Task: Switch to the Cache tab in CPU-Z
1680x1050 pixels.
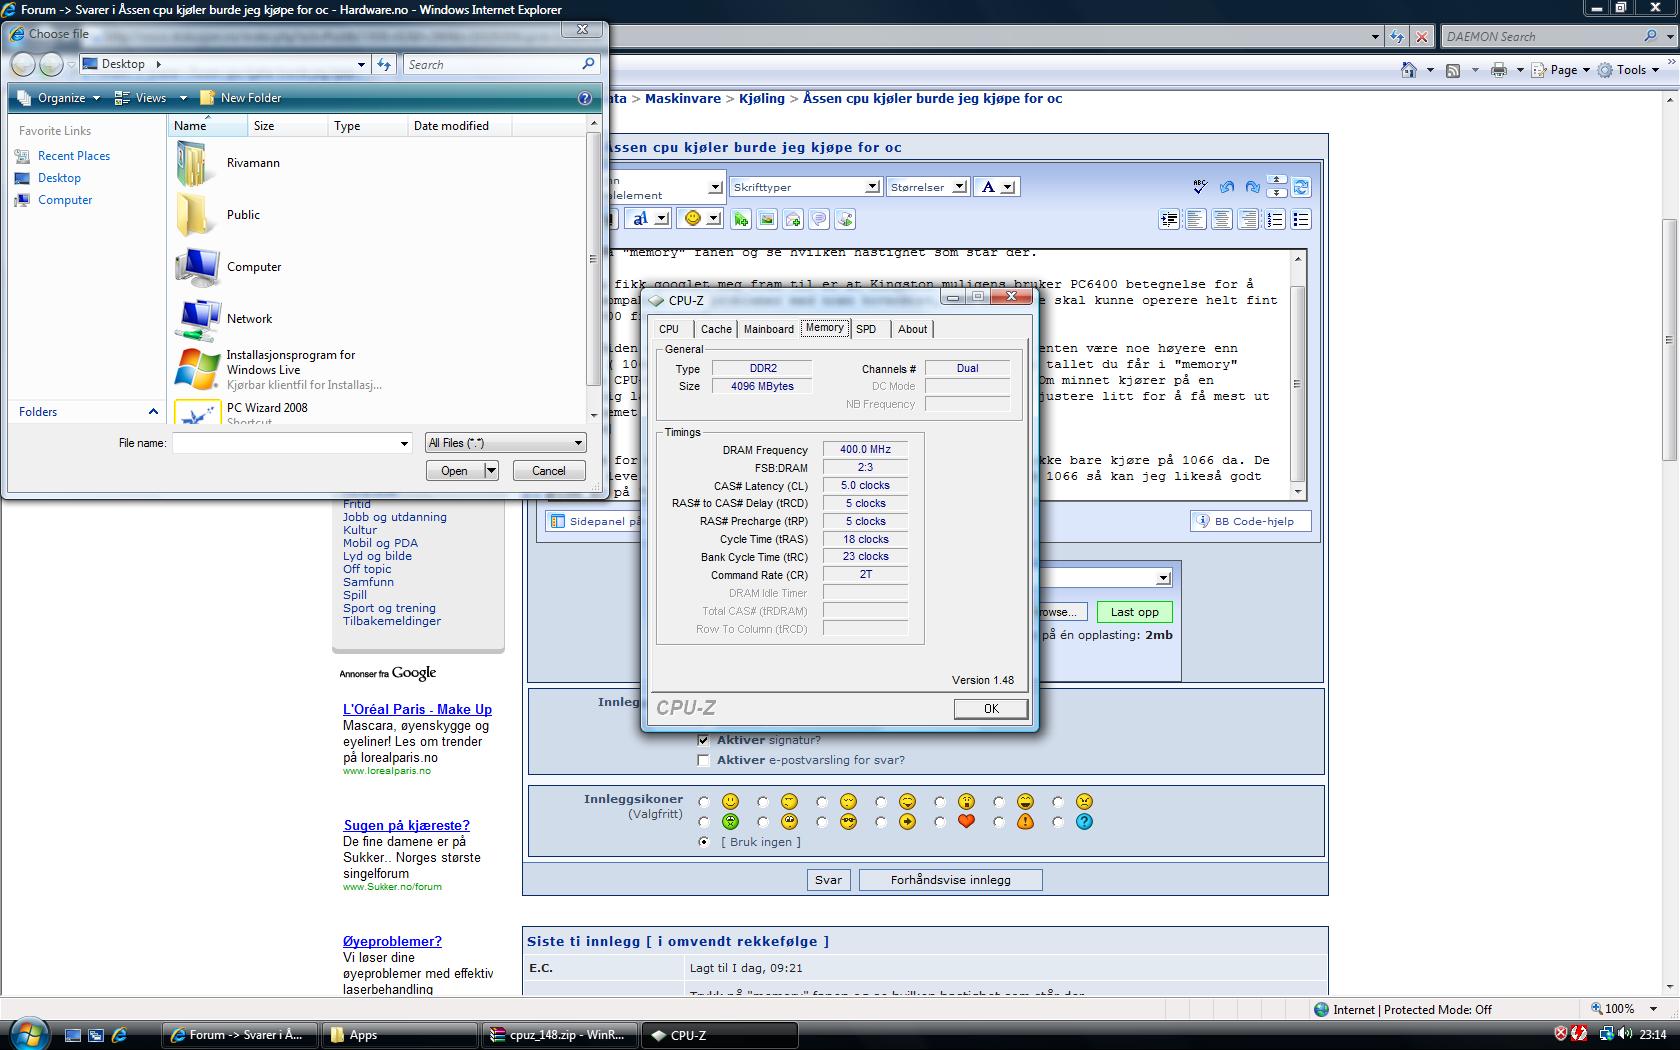Action: pyautogui.click(x=716, y=329)
